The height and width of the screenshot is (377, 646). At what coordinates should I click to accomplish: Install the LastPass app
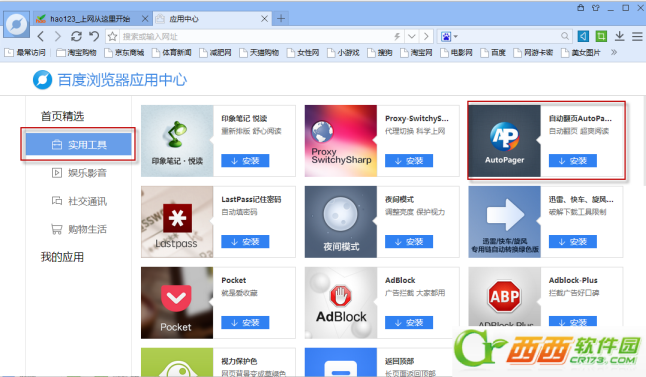point(245,241)
